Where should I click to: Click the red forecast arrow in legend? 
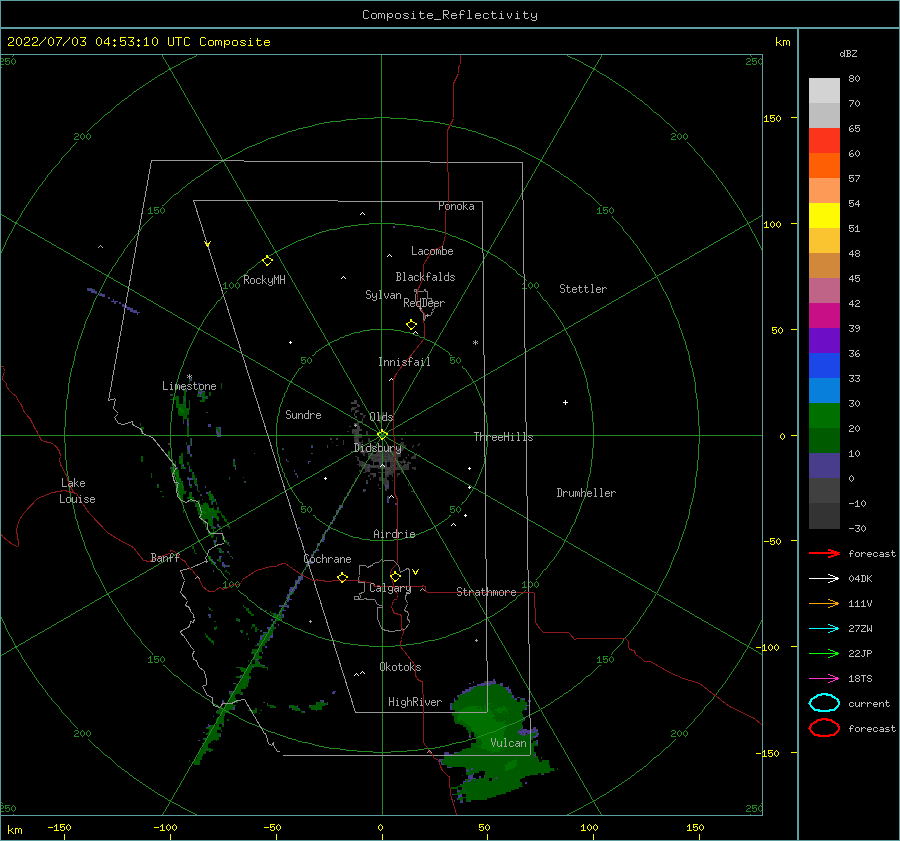[824, 553]
